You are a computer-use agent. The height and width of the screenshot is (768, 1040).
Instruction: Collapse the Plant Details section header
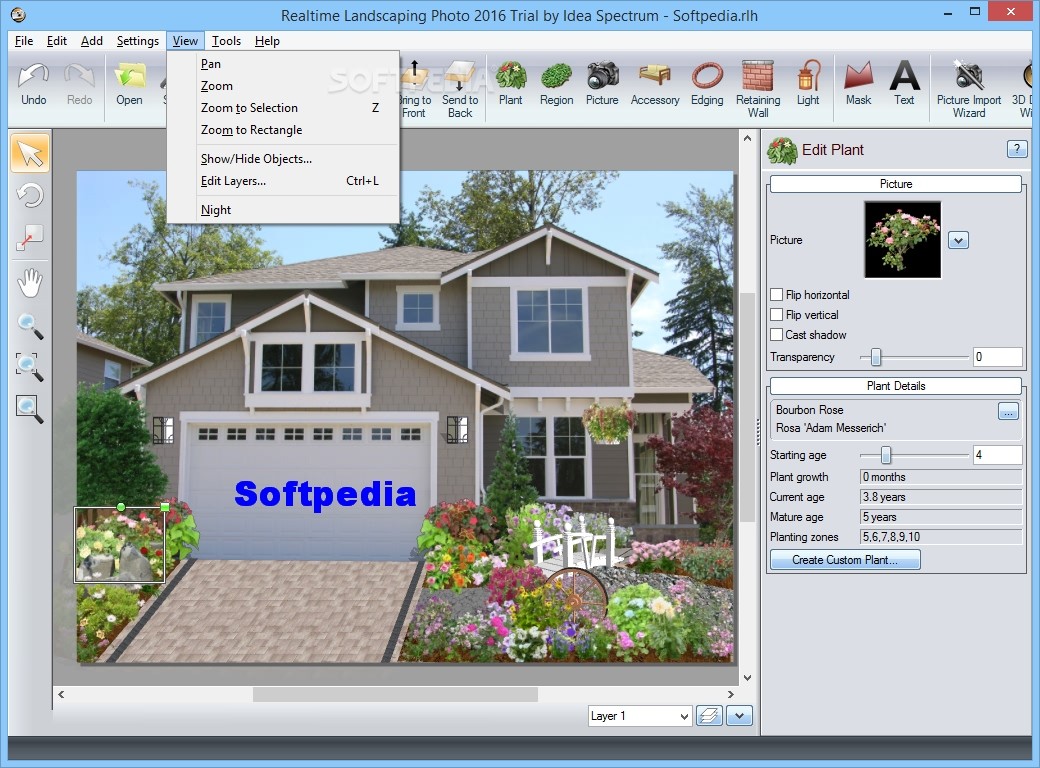(895, 386)
